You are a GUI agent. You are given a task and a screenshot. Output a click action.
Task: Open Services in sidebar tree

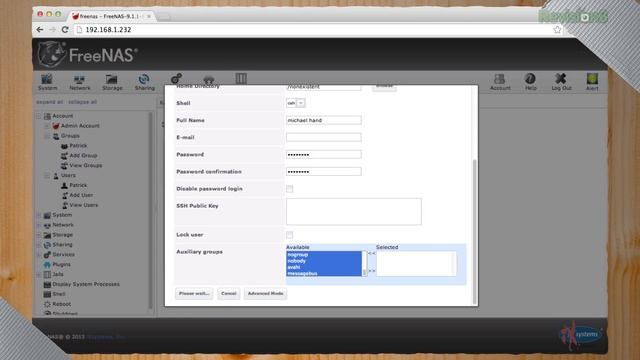pyautogui.click(x=63, y=254)
